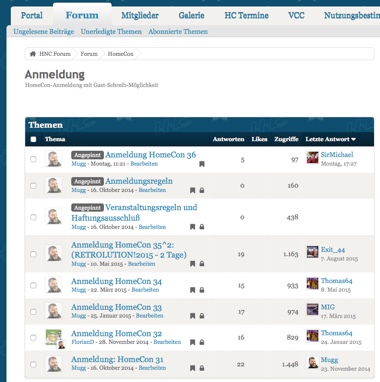Click lock icon on Anmeldungsregeln row
380x382 pixels.
(202, 190)
